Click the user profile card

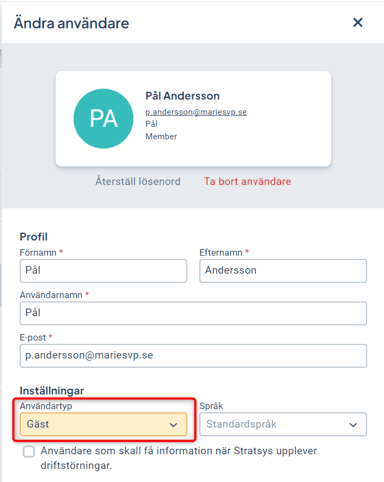click(193, 118)
